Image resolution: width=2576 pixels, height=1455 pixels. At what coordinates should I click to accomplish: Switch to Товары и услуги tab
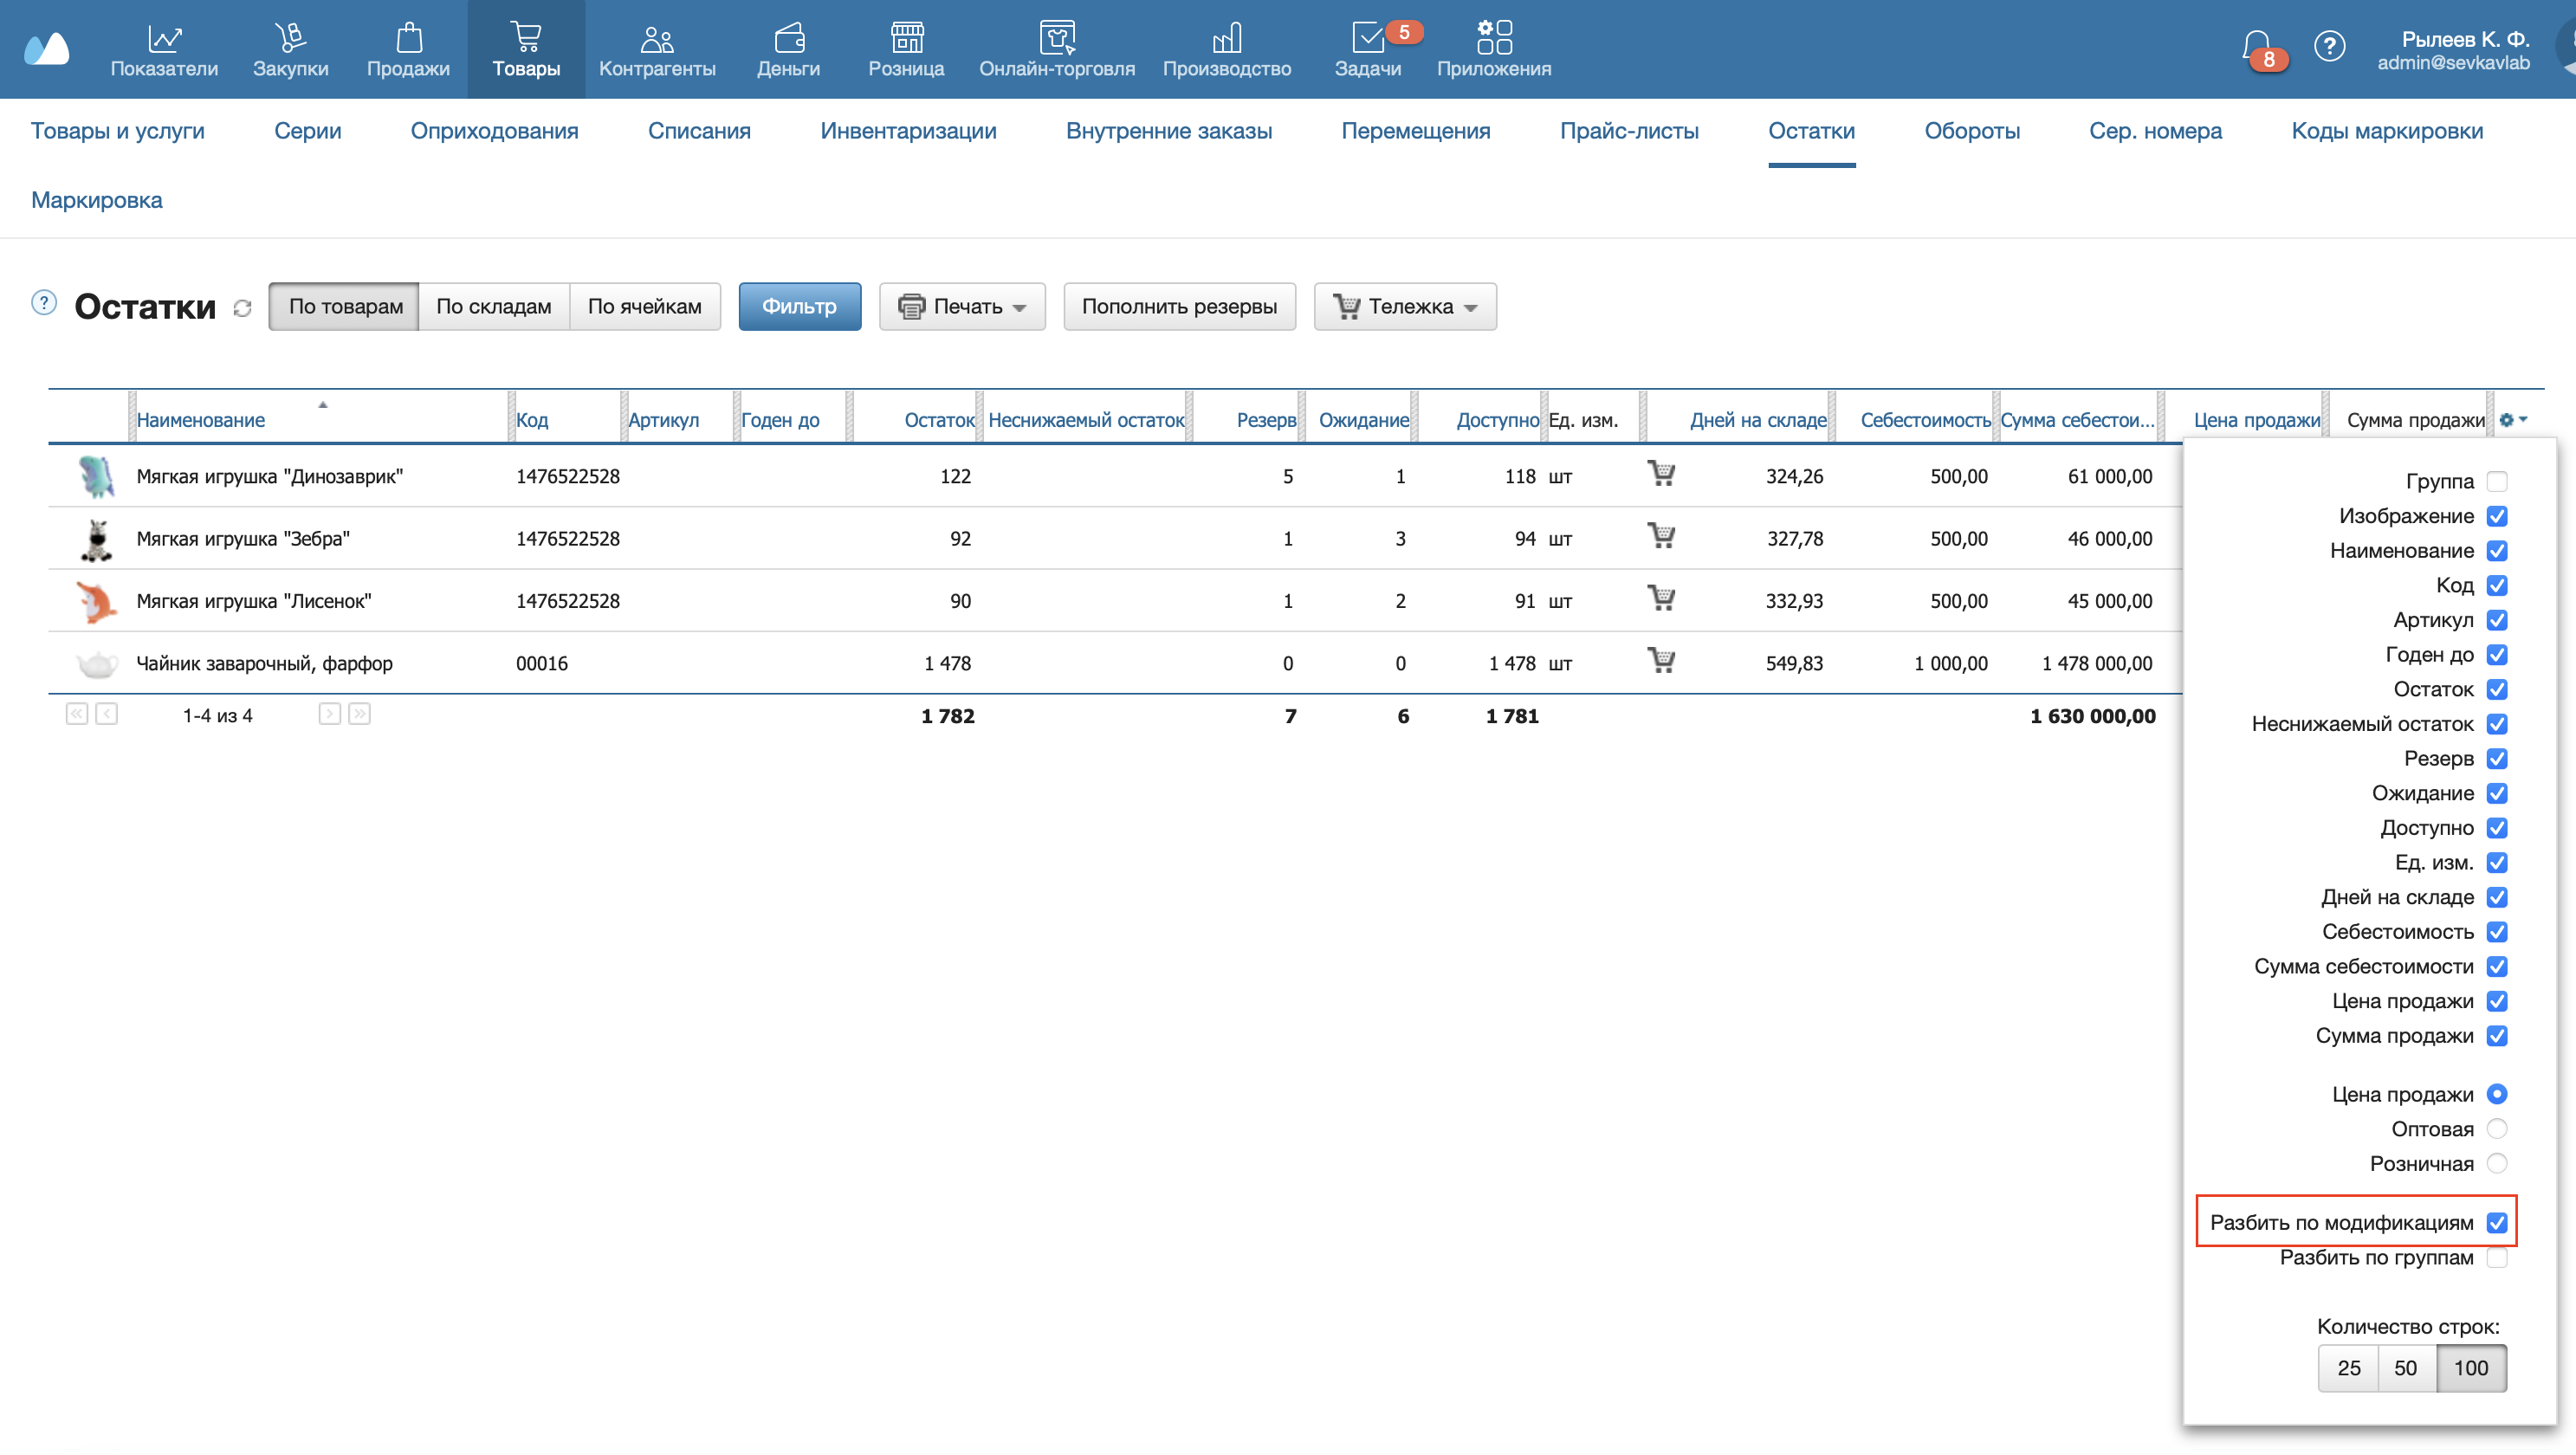click(118, 131)
